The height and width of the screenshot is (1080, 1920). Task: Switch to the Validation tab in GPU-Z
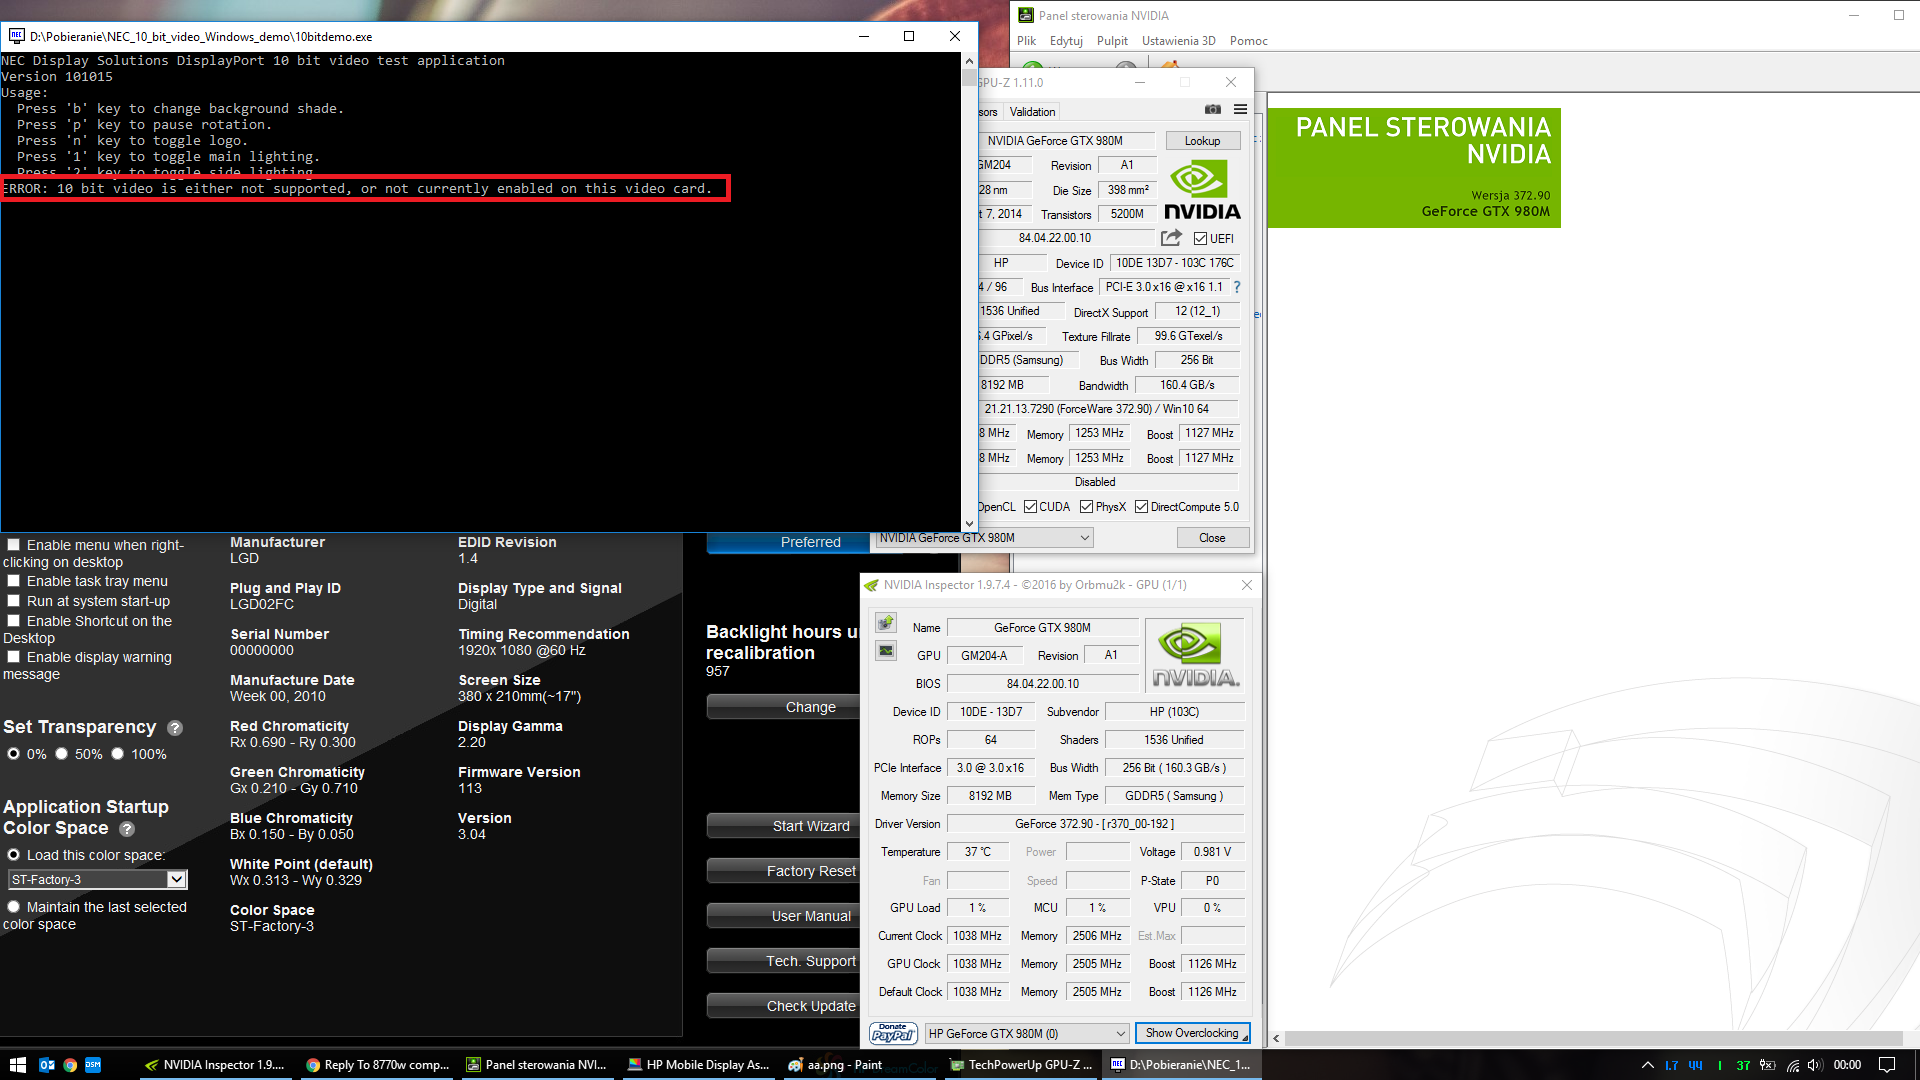click(1032, 112)
